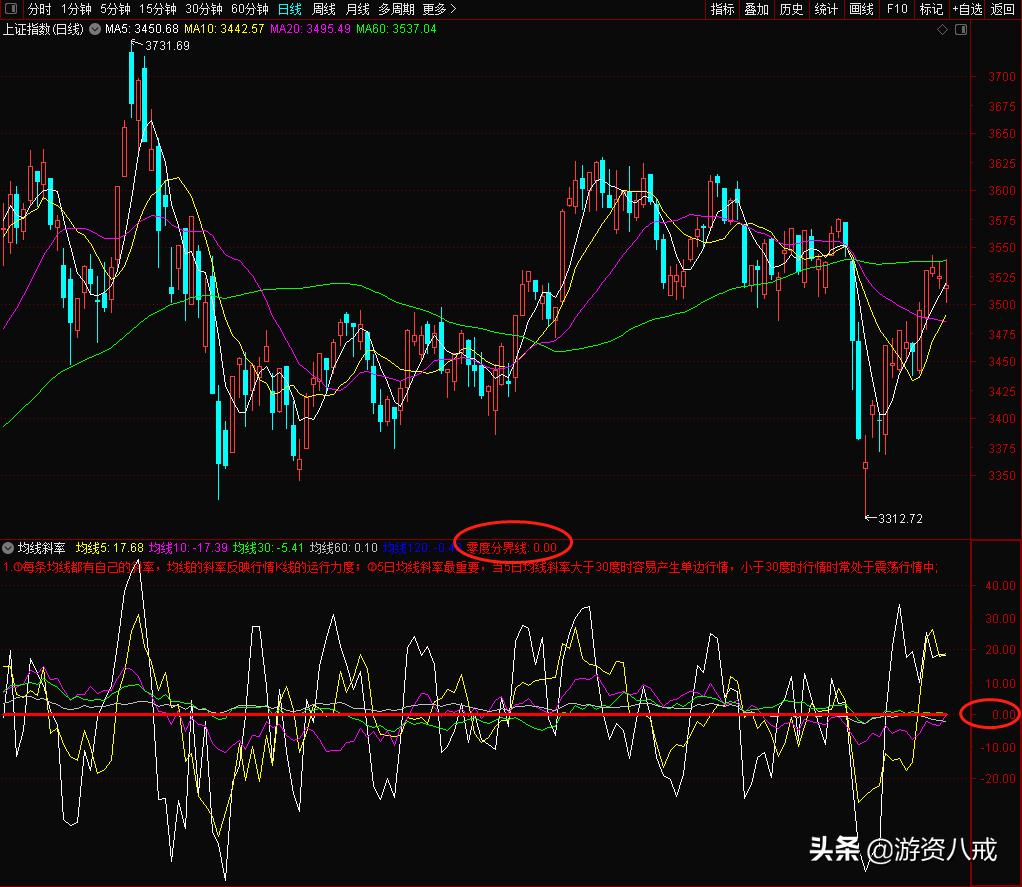Screen dimensions: 1022x887
Task: Select the 60分钟 period tab
Action: [x=249, y=9]
